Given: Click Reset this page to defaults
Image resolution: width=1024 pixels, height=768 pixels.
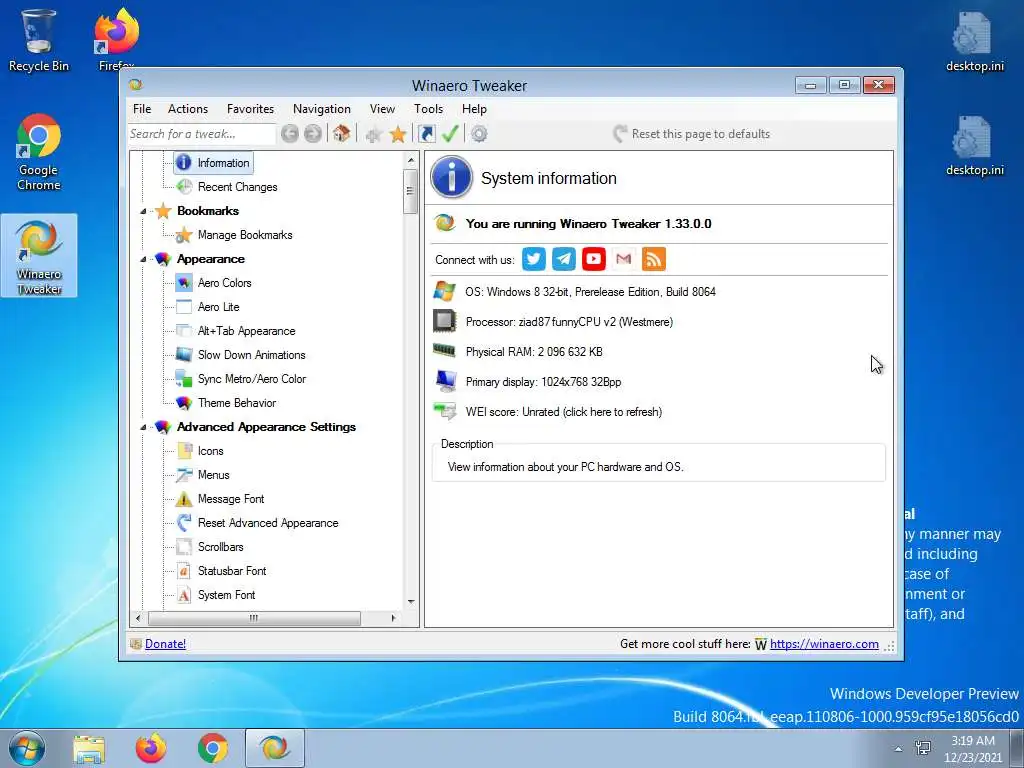Looking at the screenshot, I should (691, 134).
